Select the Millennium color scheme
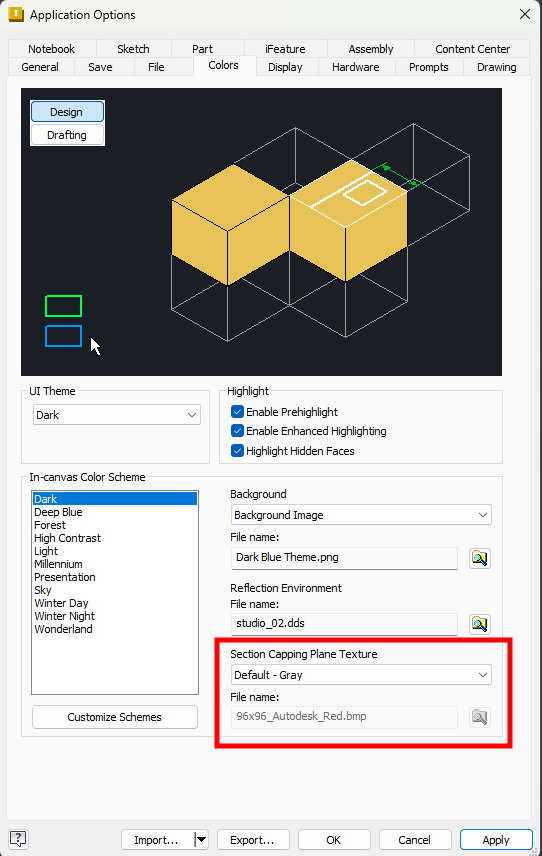The width and height of the screenshot is (542, 856). pyautogui.click(x=115, y=564)
